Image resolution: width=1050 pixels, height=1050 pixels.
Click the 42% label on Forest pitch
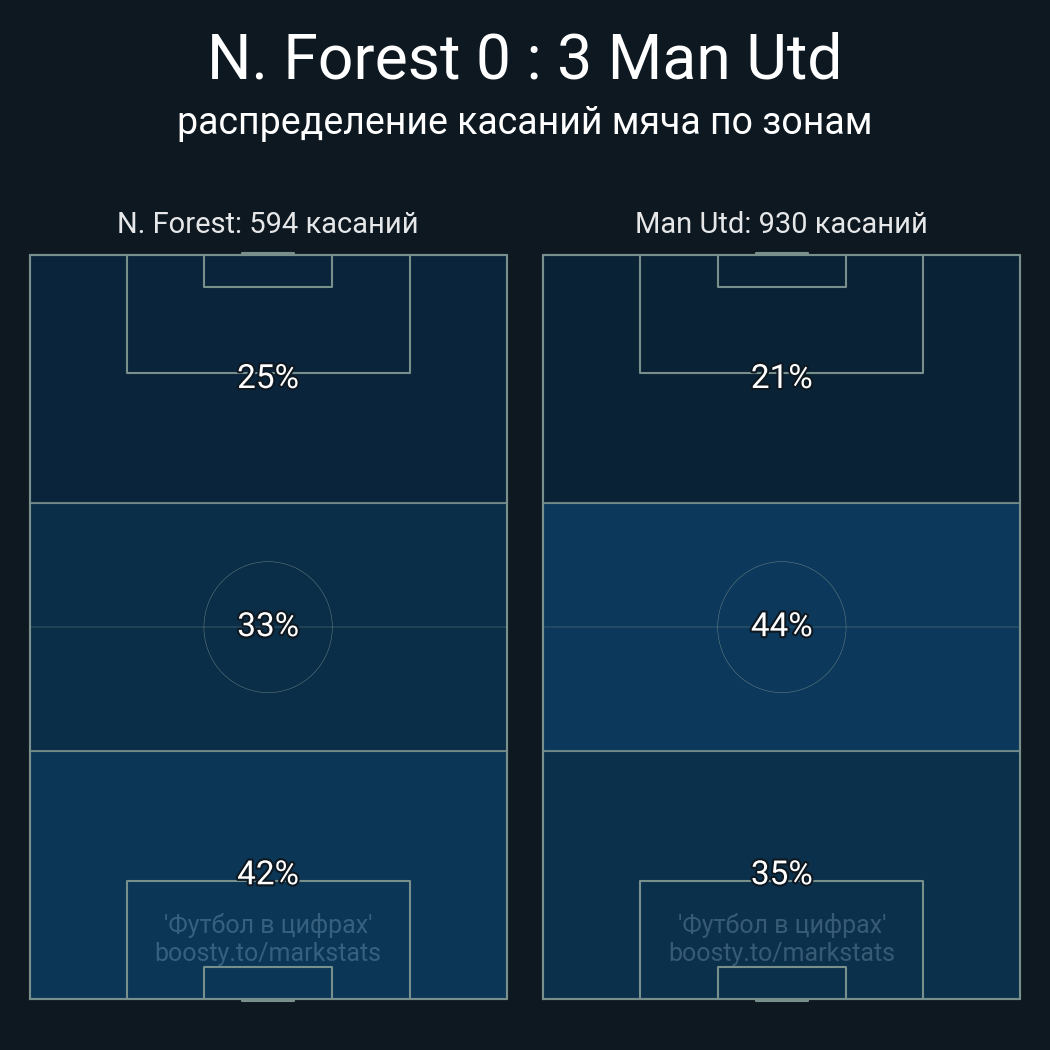point(268,873)
